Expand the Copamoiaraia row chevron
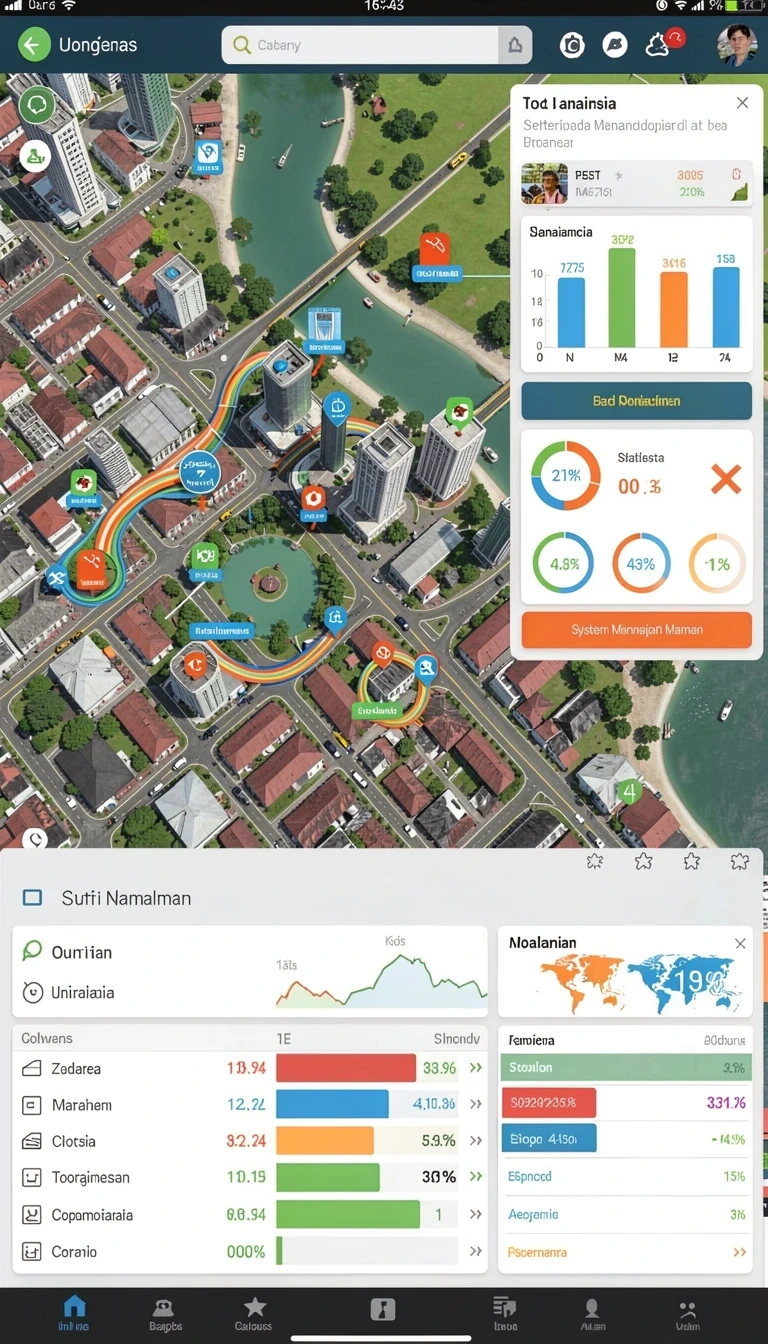 pos(477,1214)
